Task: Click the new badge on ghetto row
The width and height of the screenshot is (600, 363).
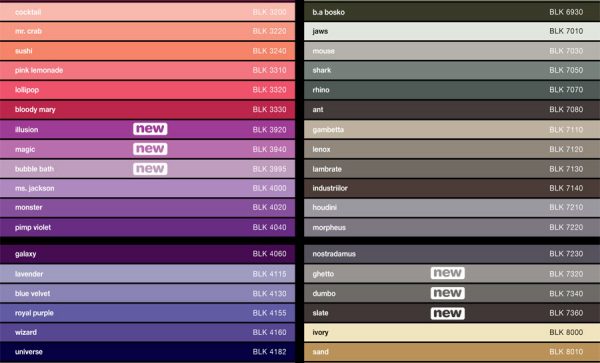Action: pos(447,273)
